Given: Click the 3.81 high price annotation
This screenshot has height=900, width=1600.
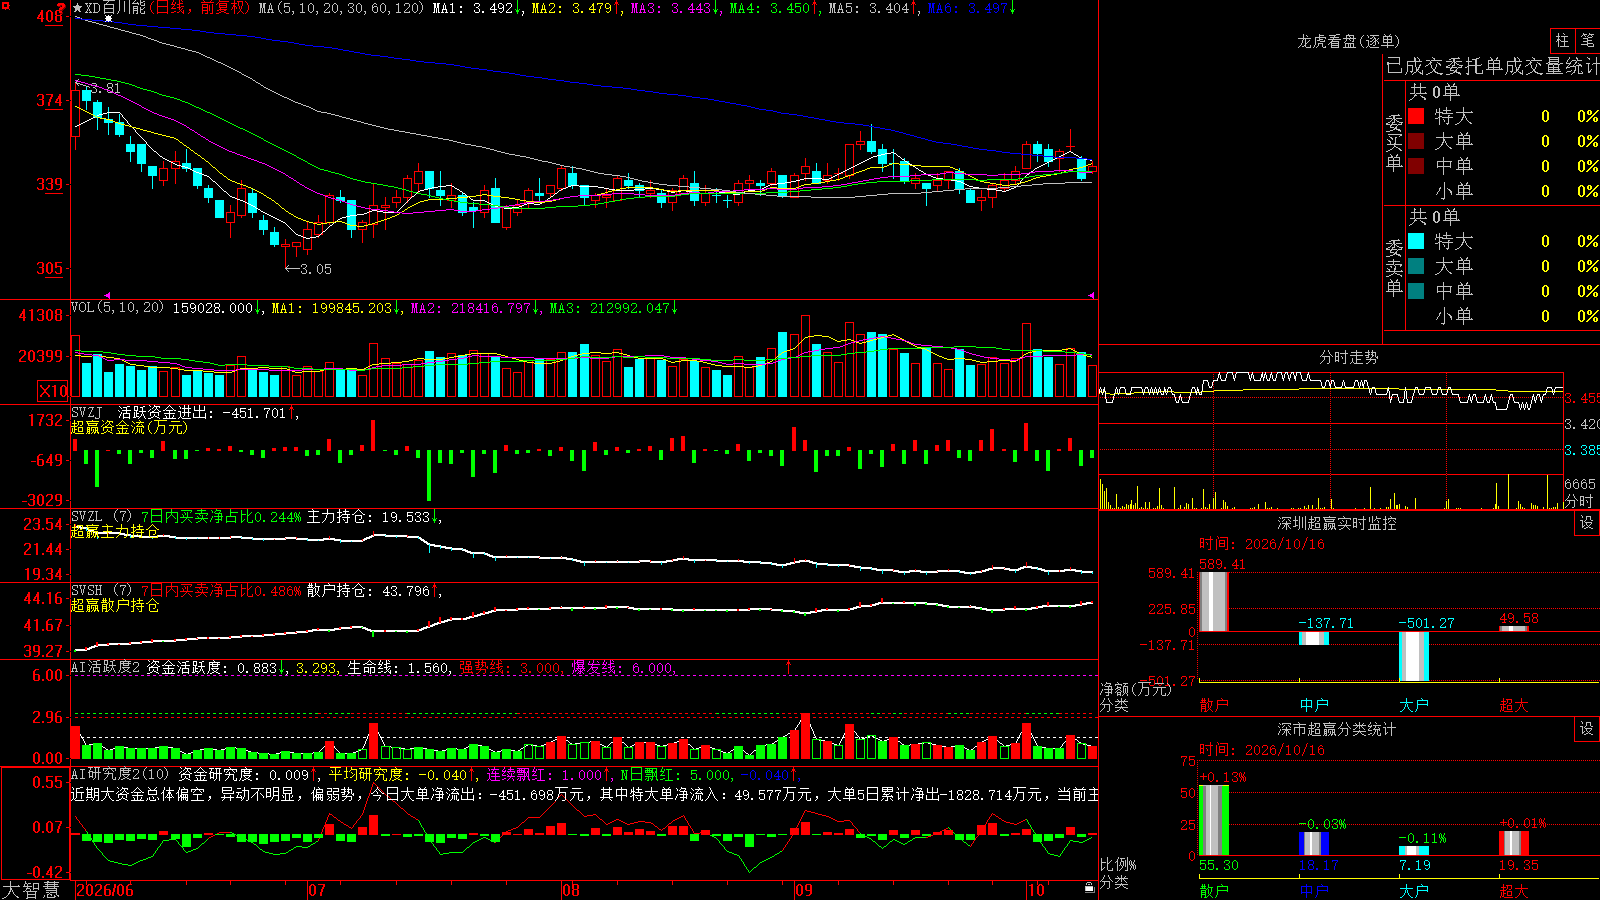Looking at the screenshot, I should coord(98,88).
